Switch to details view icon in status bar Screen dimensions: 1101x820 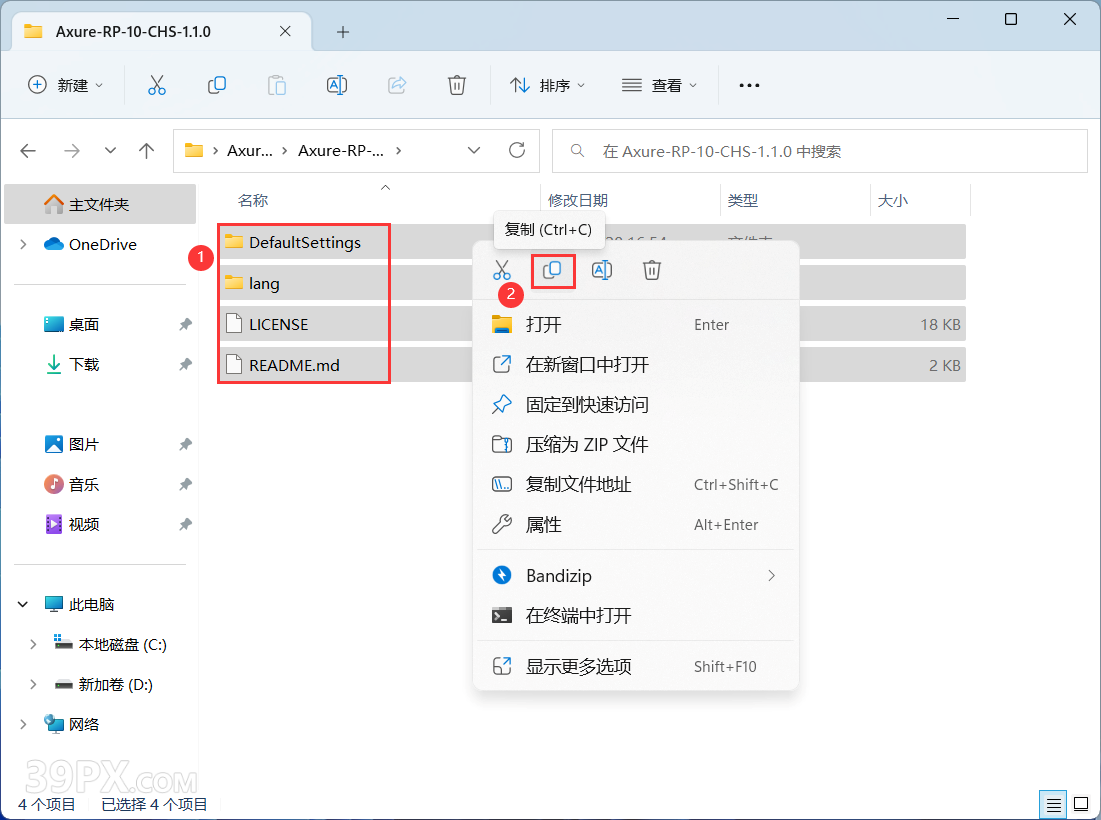click(1053, 805)
